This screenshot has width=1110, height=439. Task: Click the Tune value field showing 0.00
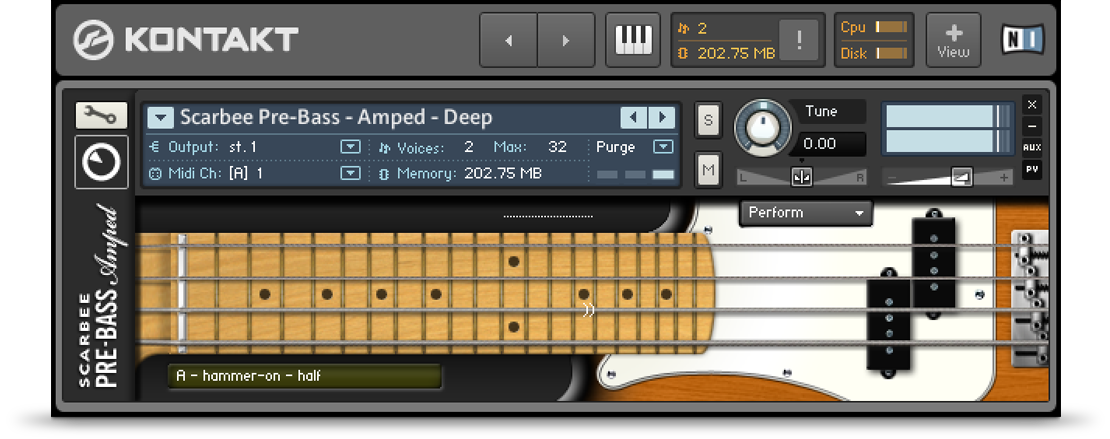[829, 144]
